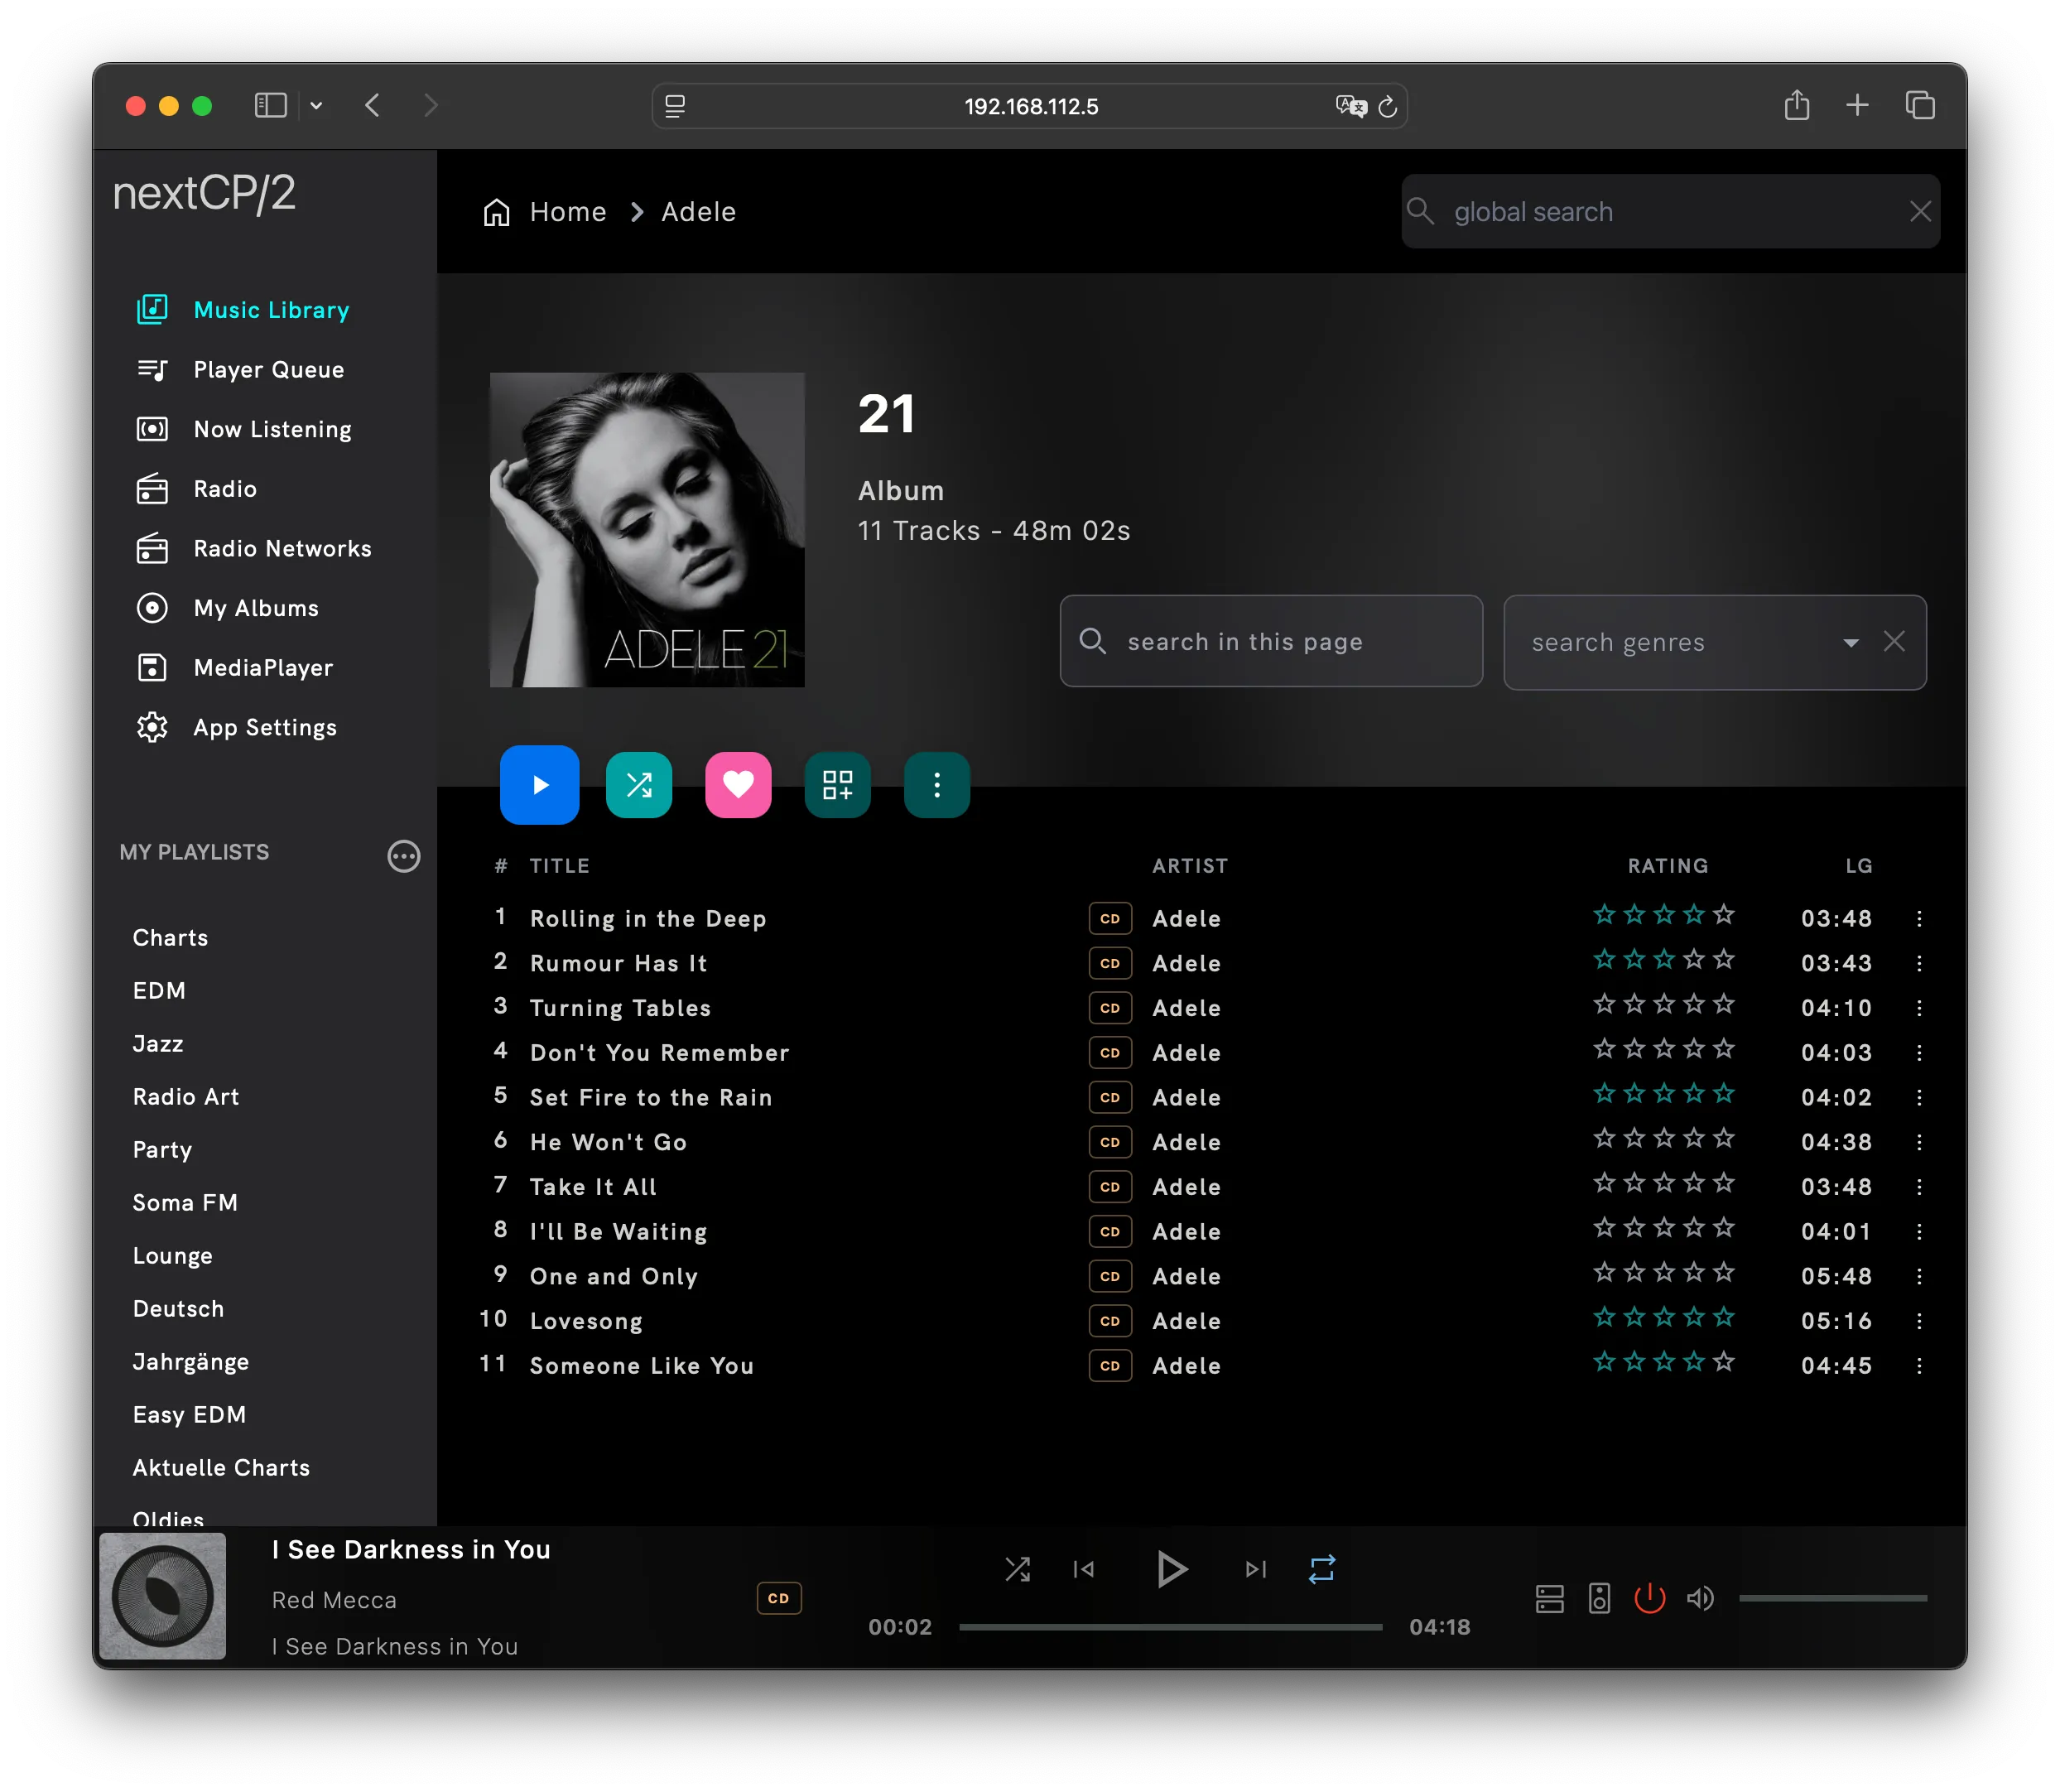This screenshot has height=1792, width=2060.
Task: Click the playback progress bar
Action: point(1170,1627)
